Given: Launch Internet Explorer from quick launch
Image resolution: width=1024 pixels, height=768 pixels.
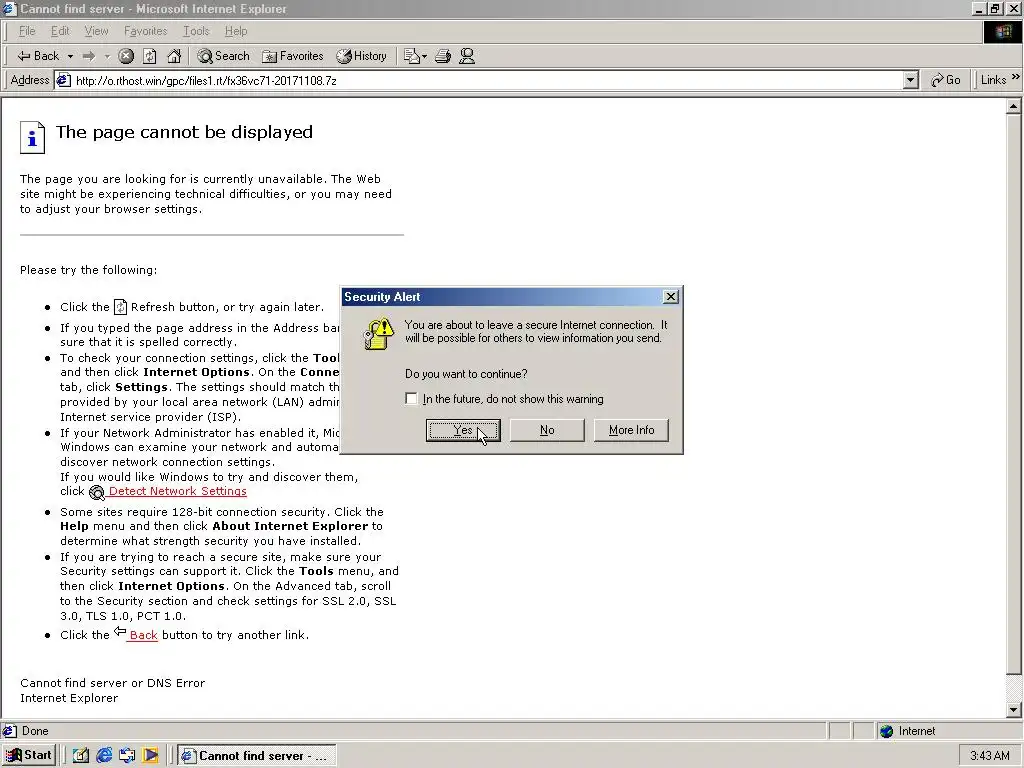Looking at the screenshot, I should (x=104, y=756).
